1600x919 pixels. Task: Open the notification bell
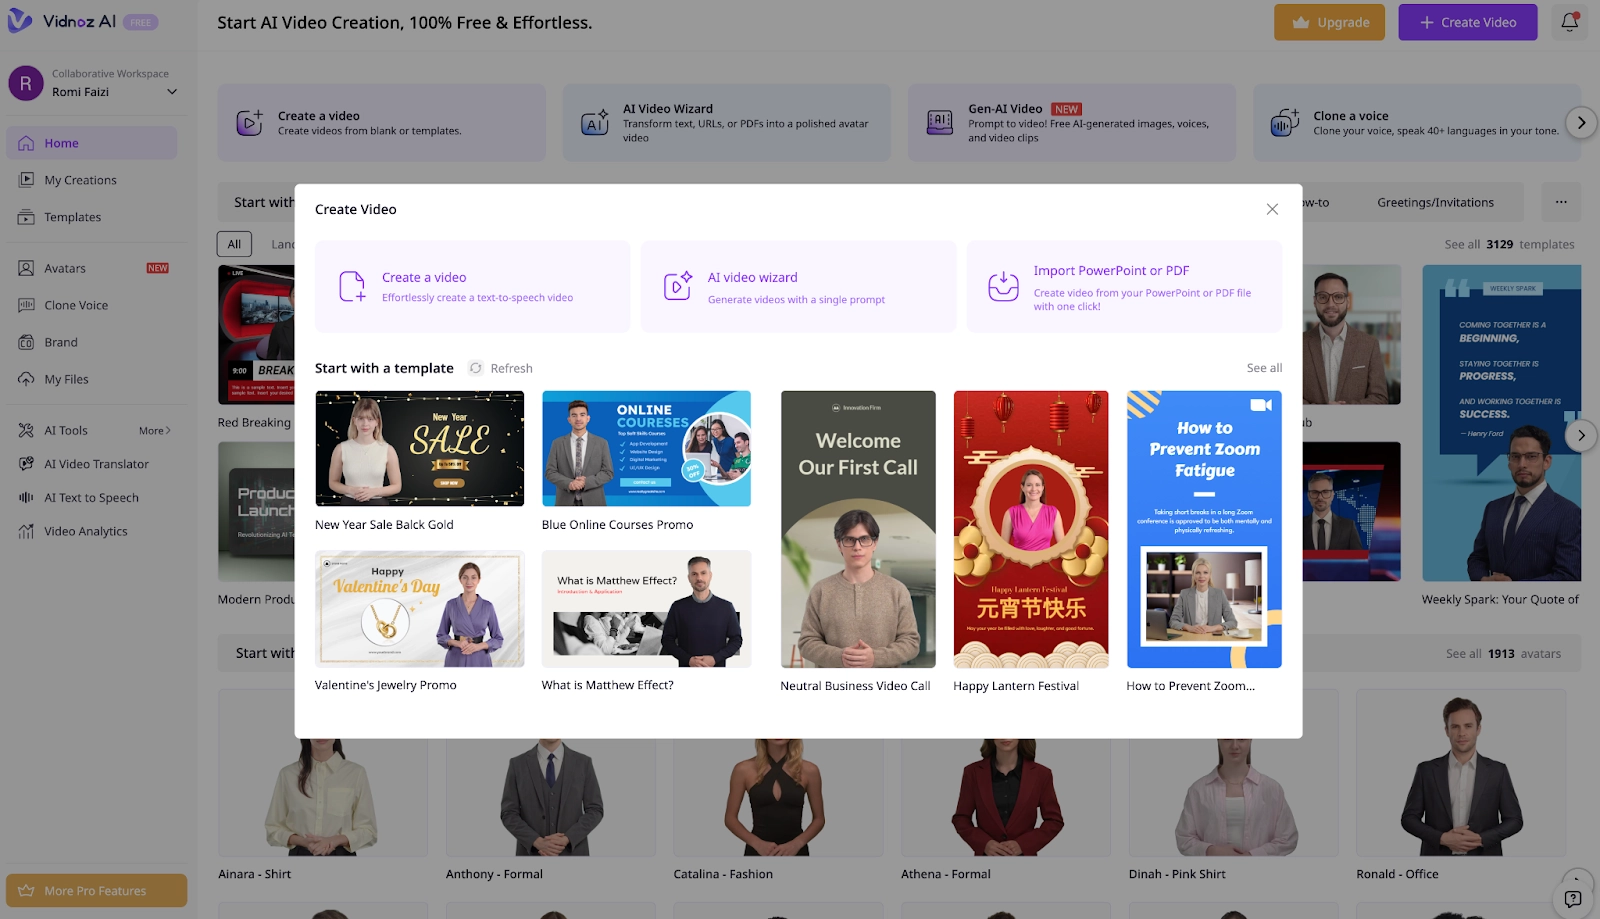1569,22
